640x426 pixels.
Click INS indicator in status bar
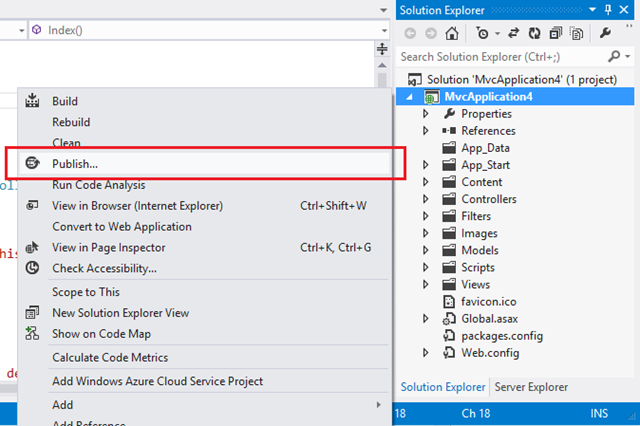click(599, 413)
